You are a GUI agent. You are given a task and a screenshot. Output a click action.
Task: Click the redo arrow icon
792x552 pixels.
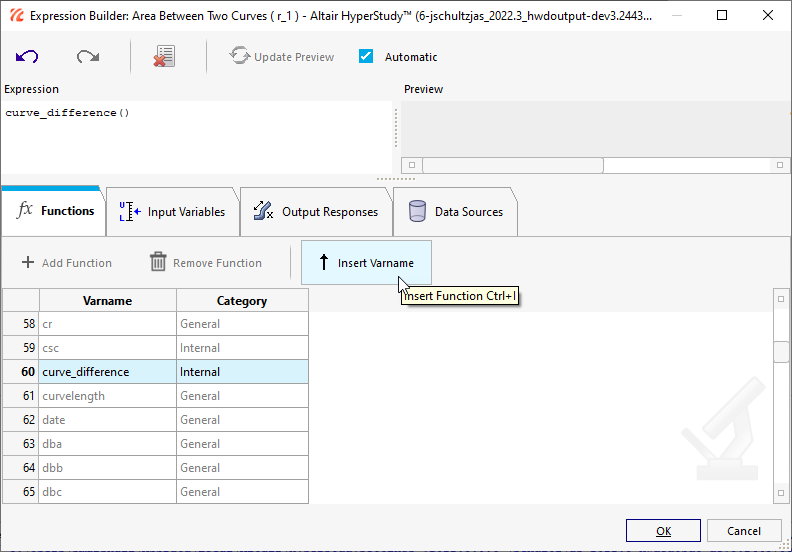tap(88, 57)
